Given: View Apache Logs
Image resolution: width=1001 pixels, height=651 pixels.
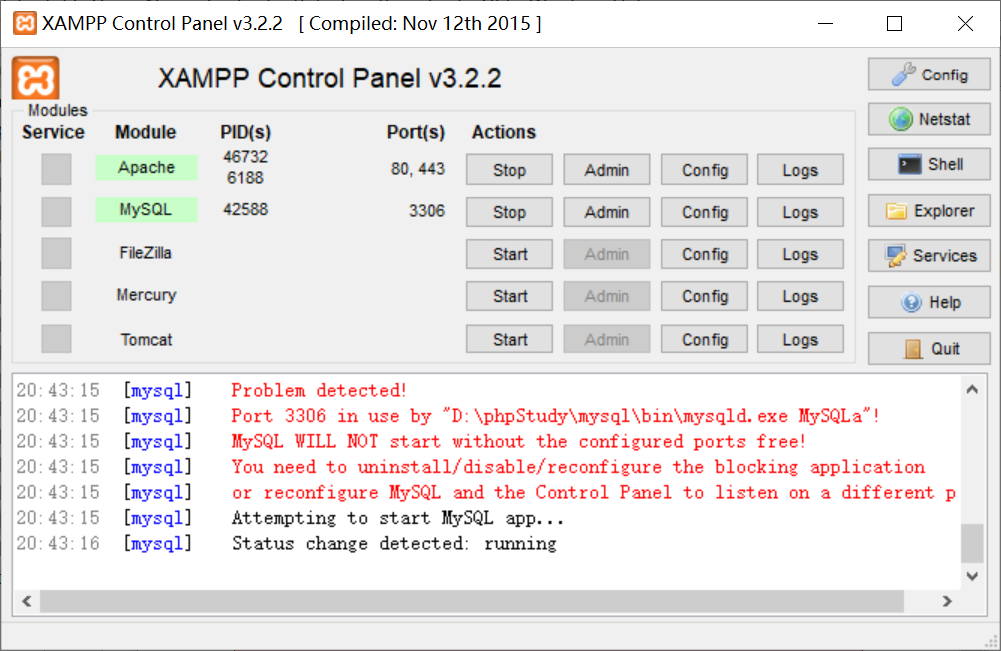Looking at the screenshot, I should click(x=801, y=170).
